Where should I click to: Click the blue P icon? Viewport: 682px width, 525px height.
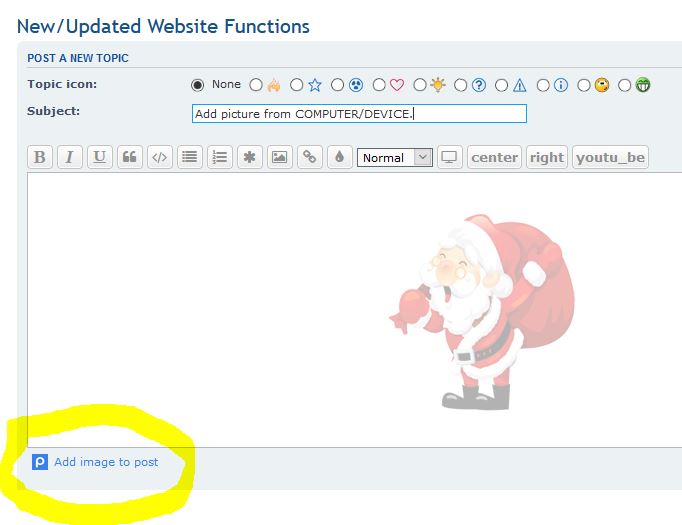[40, 462]
